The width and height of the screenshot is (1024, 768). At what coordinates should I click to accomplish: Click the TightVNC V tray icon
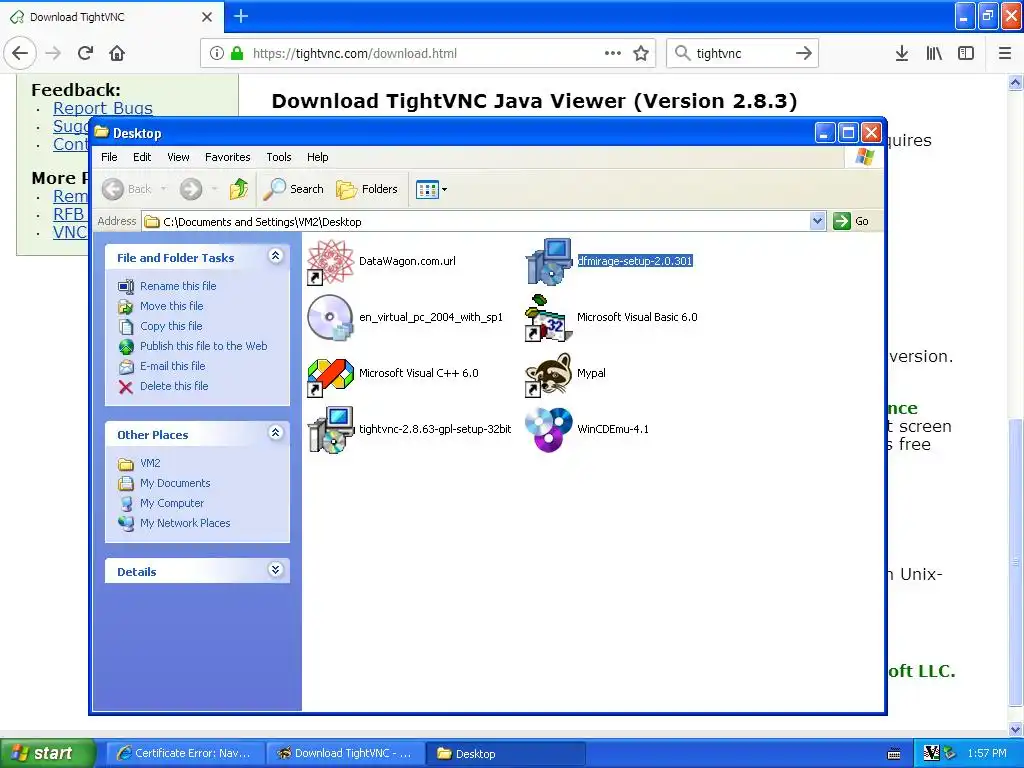point(931,754)
